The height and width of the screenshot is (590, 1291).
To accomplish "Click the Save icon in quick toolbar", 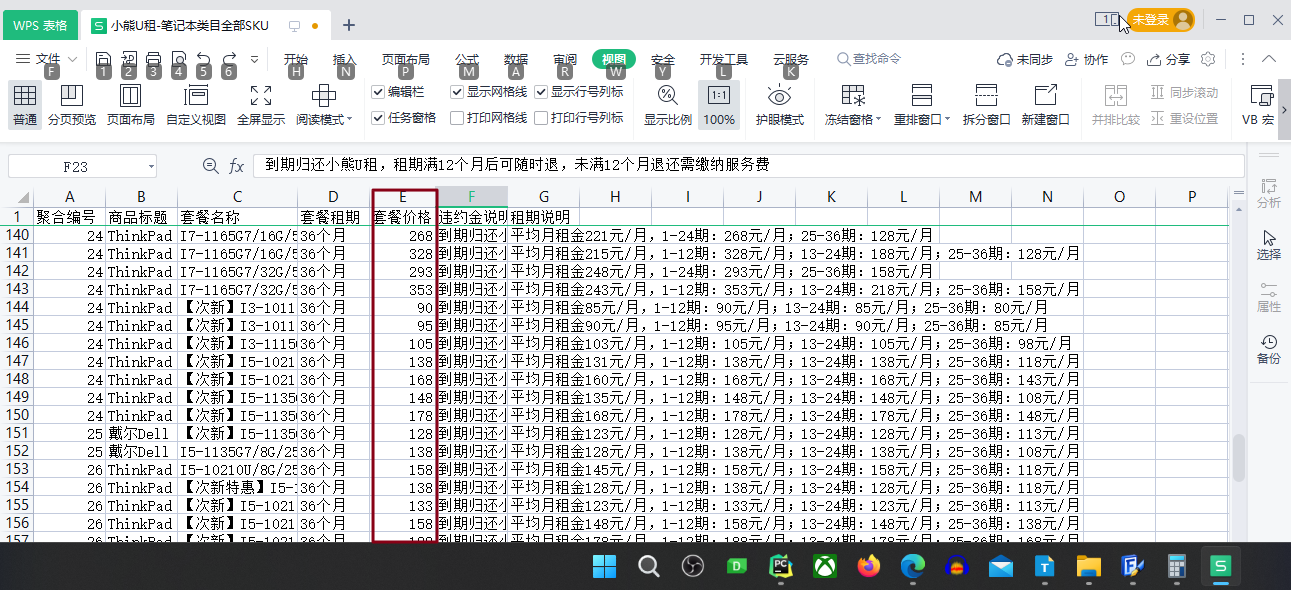I will click(103, 59).
